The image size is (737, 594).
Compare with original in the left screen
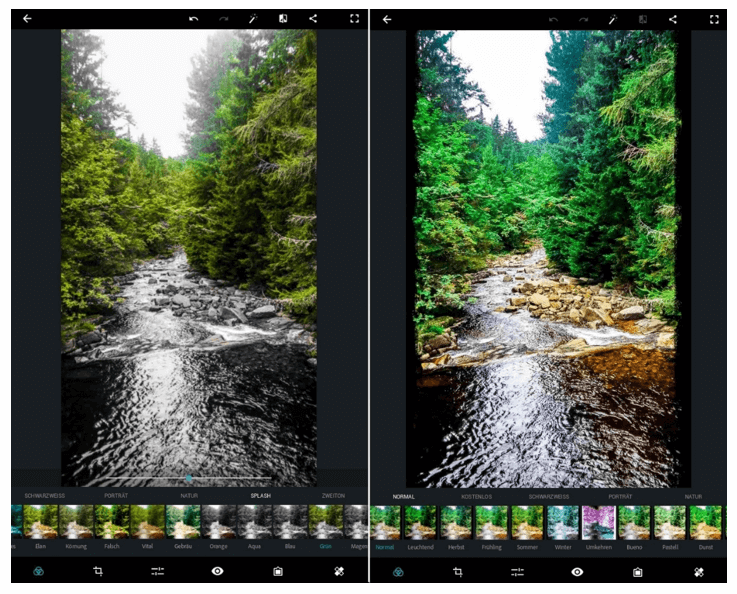[283, 19]
